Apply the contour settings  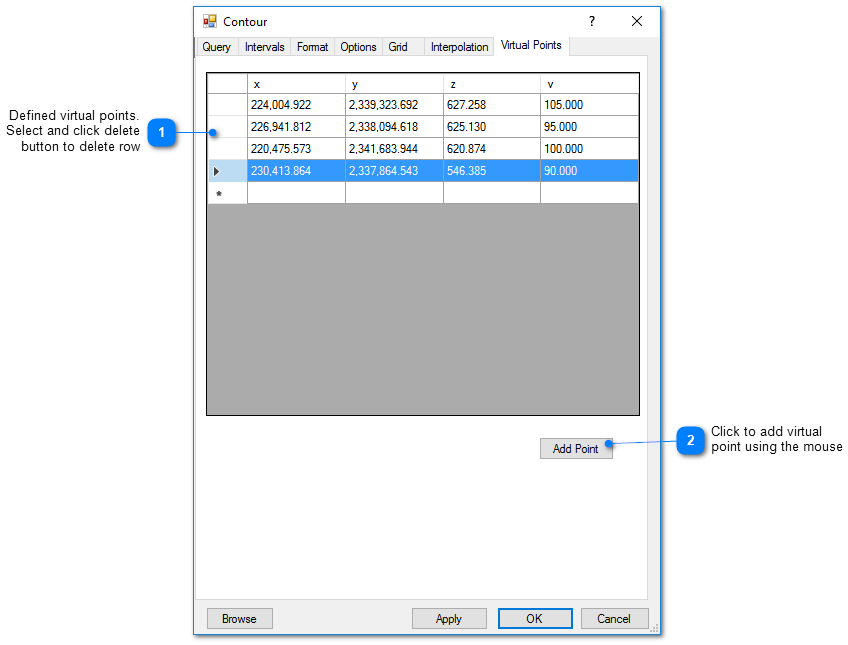tap(449, 618)
